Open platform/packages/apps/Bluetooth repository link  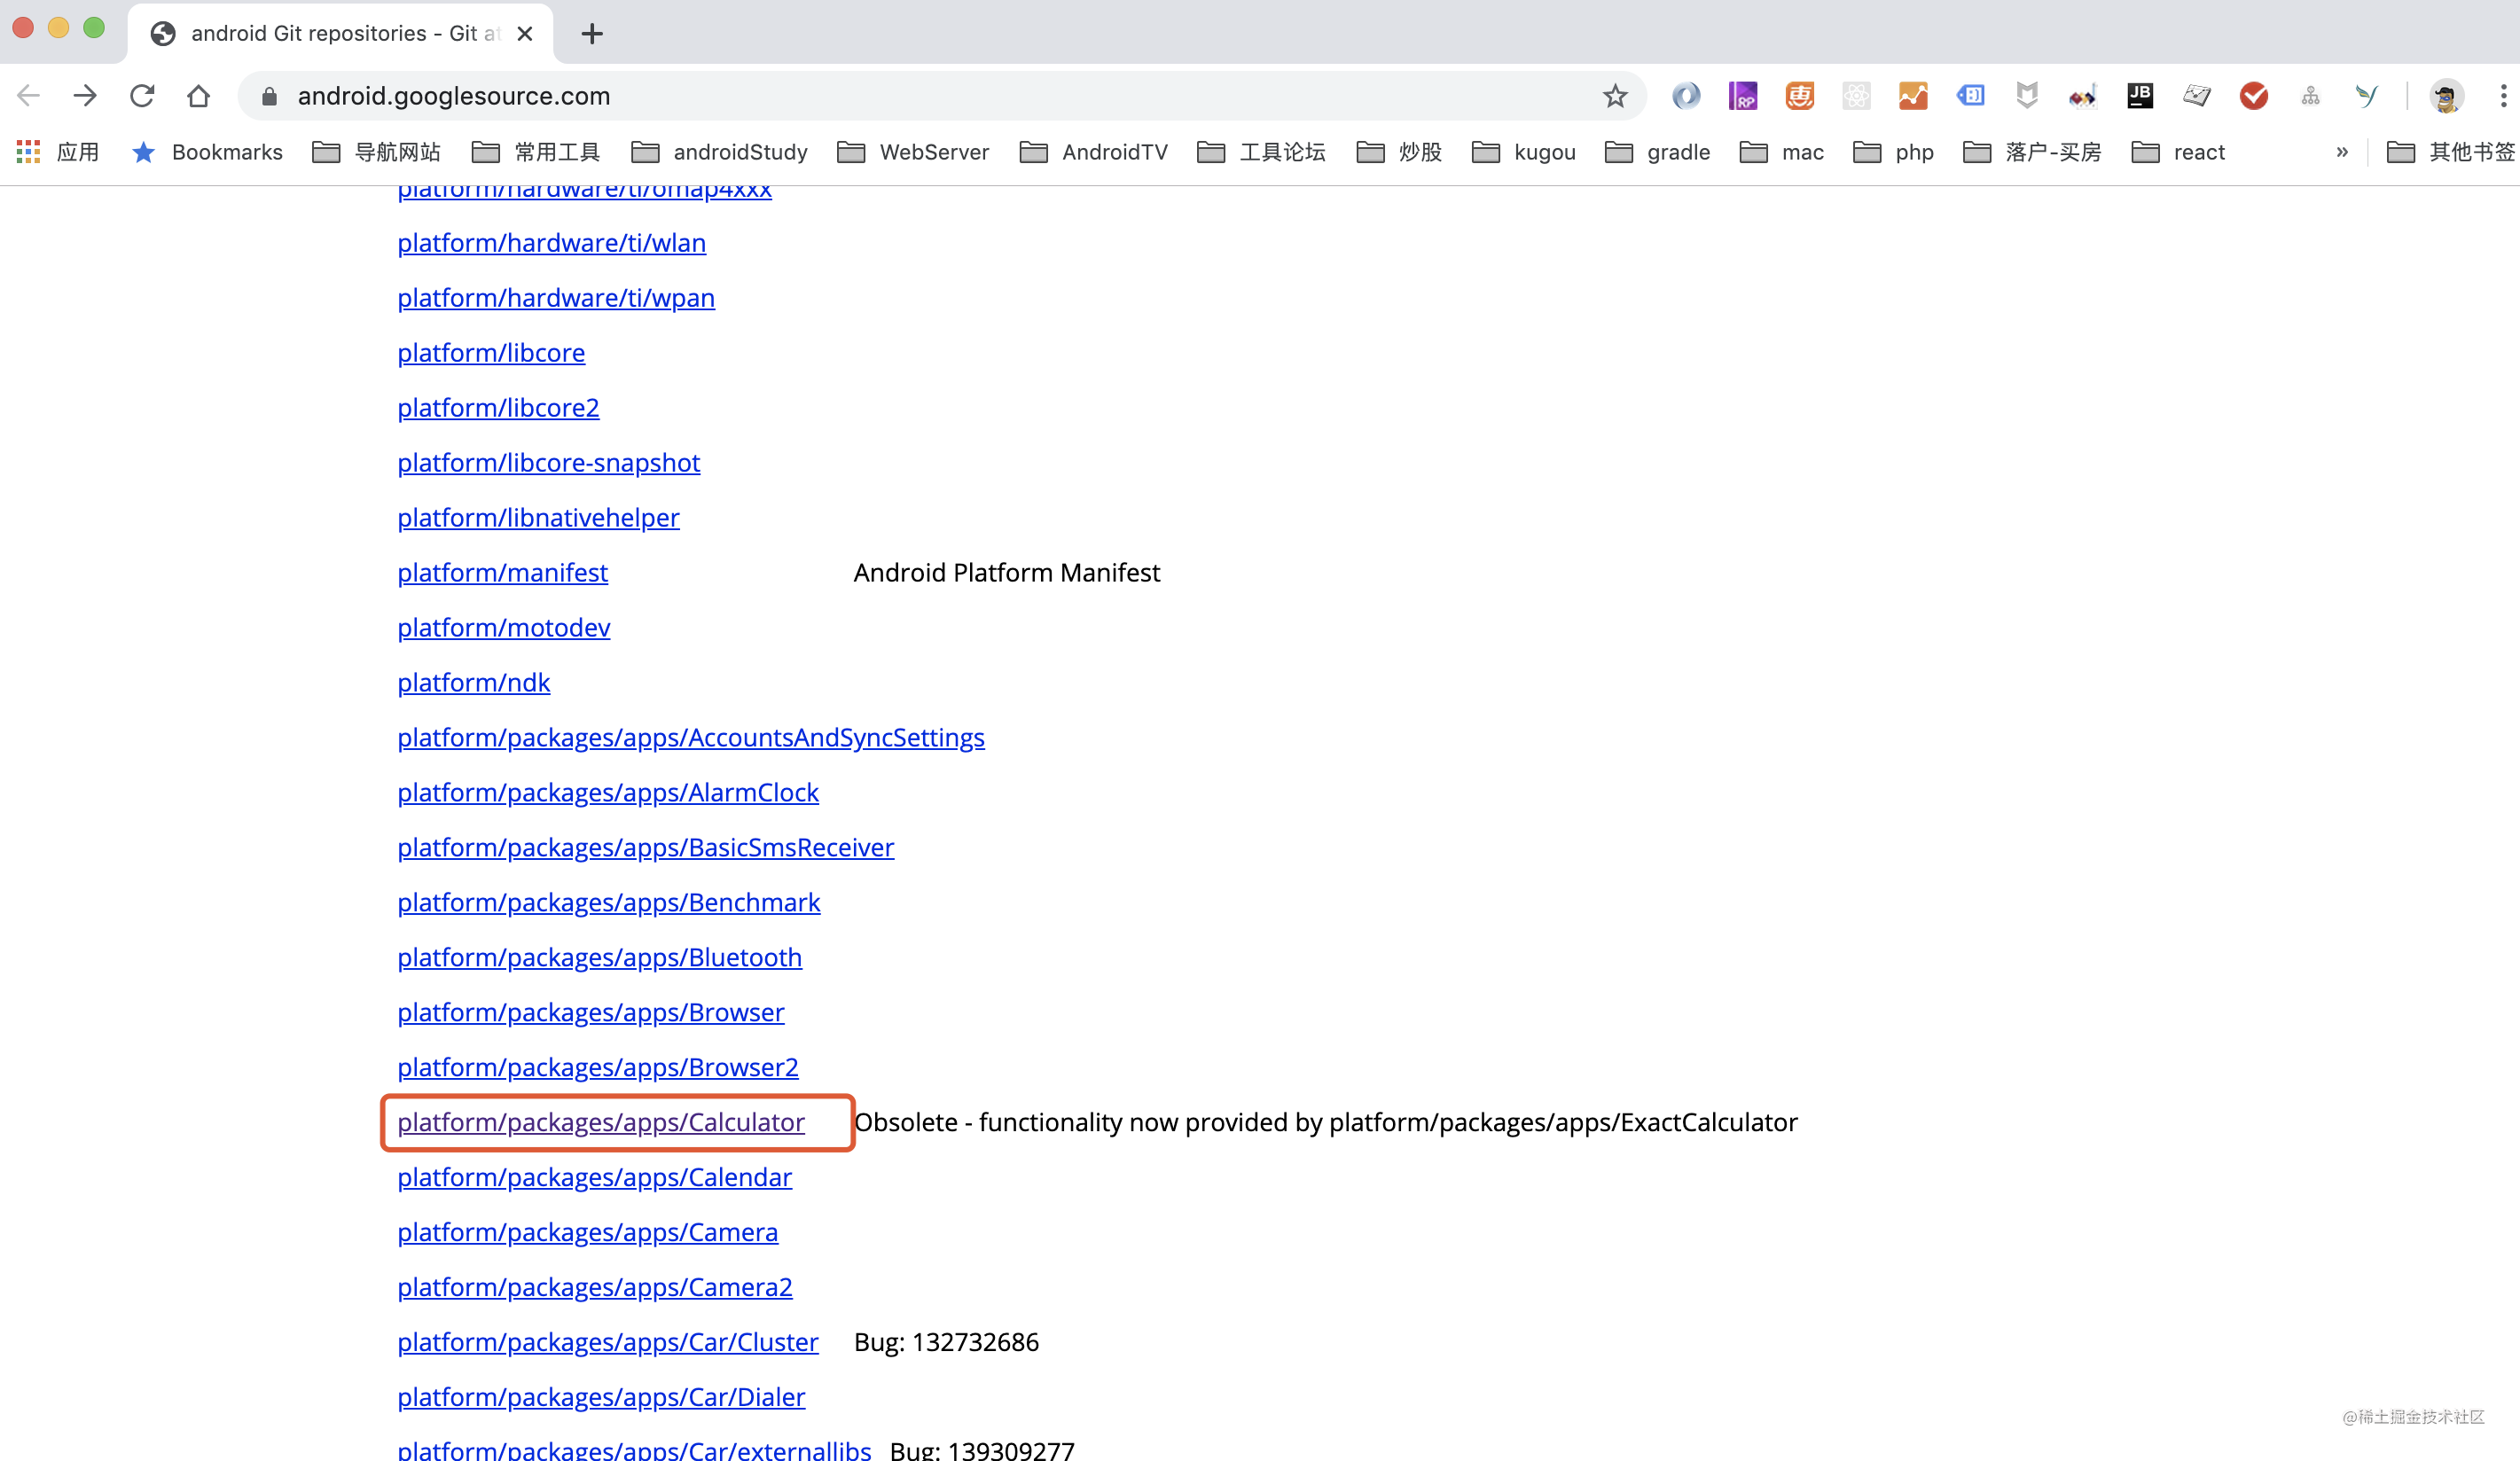(x=599, y=957)
